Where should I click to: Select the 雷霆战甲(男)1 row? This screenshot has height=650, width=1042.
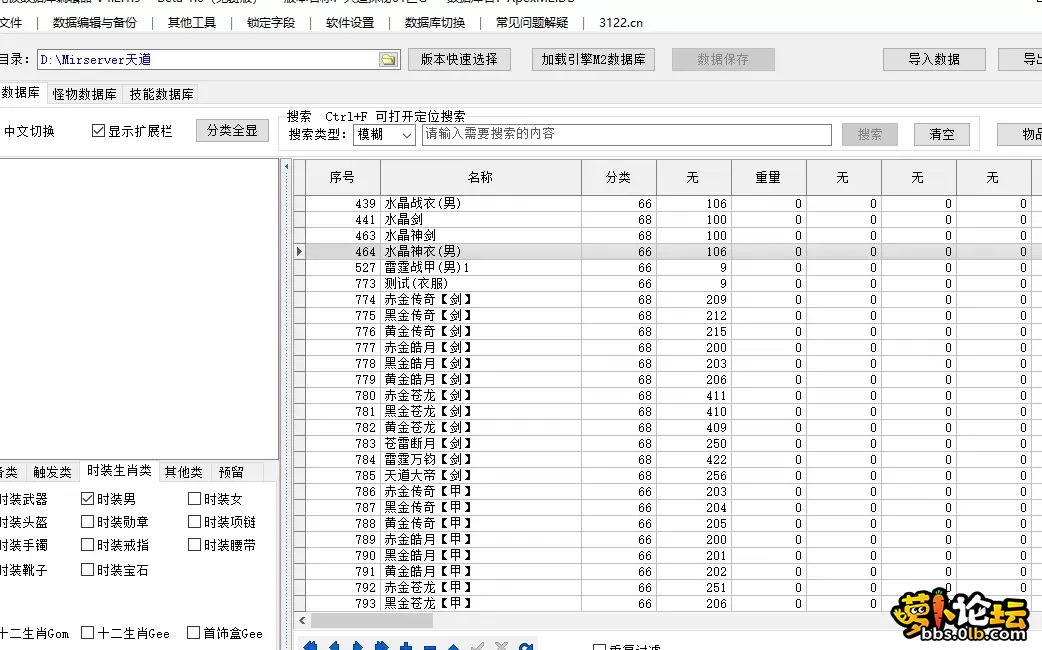click(668, 267)
